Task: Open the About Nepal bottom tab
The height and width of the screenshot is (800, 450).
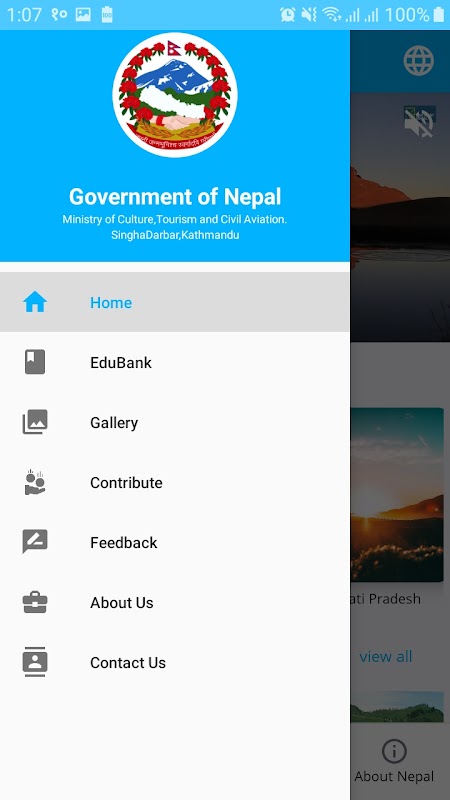Action: click(394, 761)
